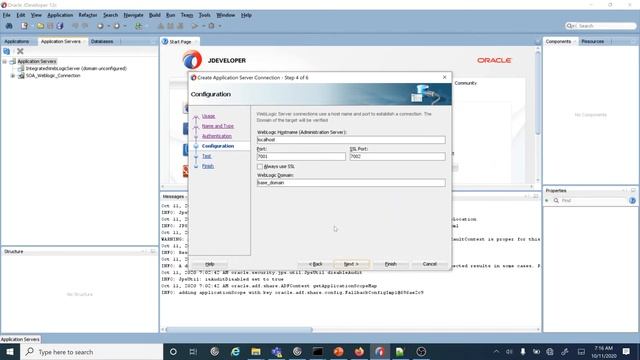Screen dimensions: 640x360
Task: Click the Windows taskbar search box
Action: point(91,351)
